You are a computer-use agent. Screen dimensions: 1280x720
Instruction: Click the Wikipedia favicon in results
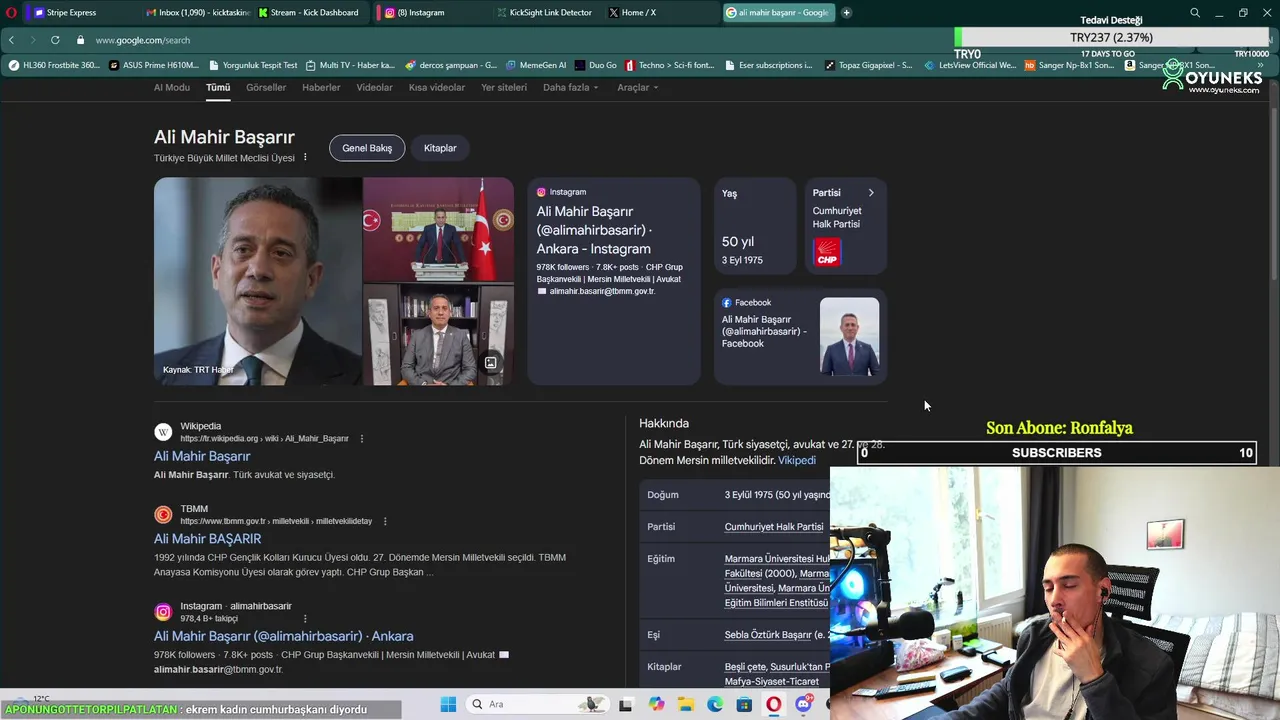pyautogui.click(x=163, y=432)
